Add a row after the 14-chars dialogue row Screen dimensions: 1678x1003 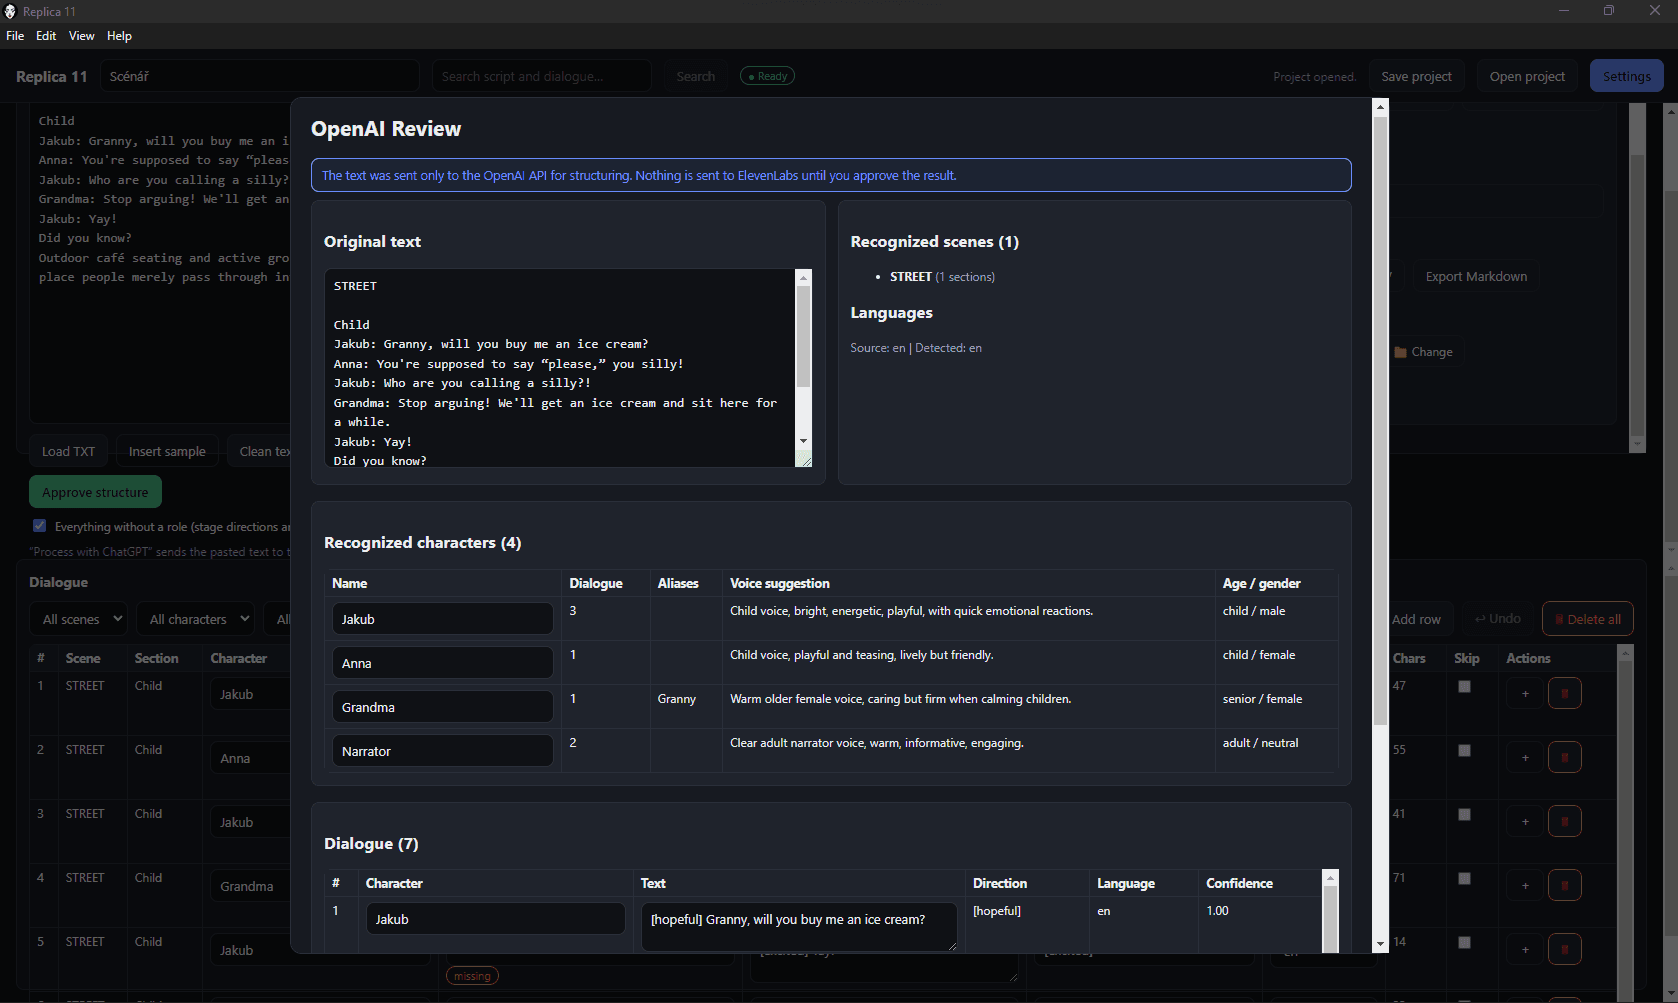pos(1525,949)
